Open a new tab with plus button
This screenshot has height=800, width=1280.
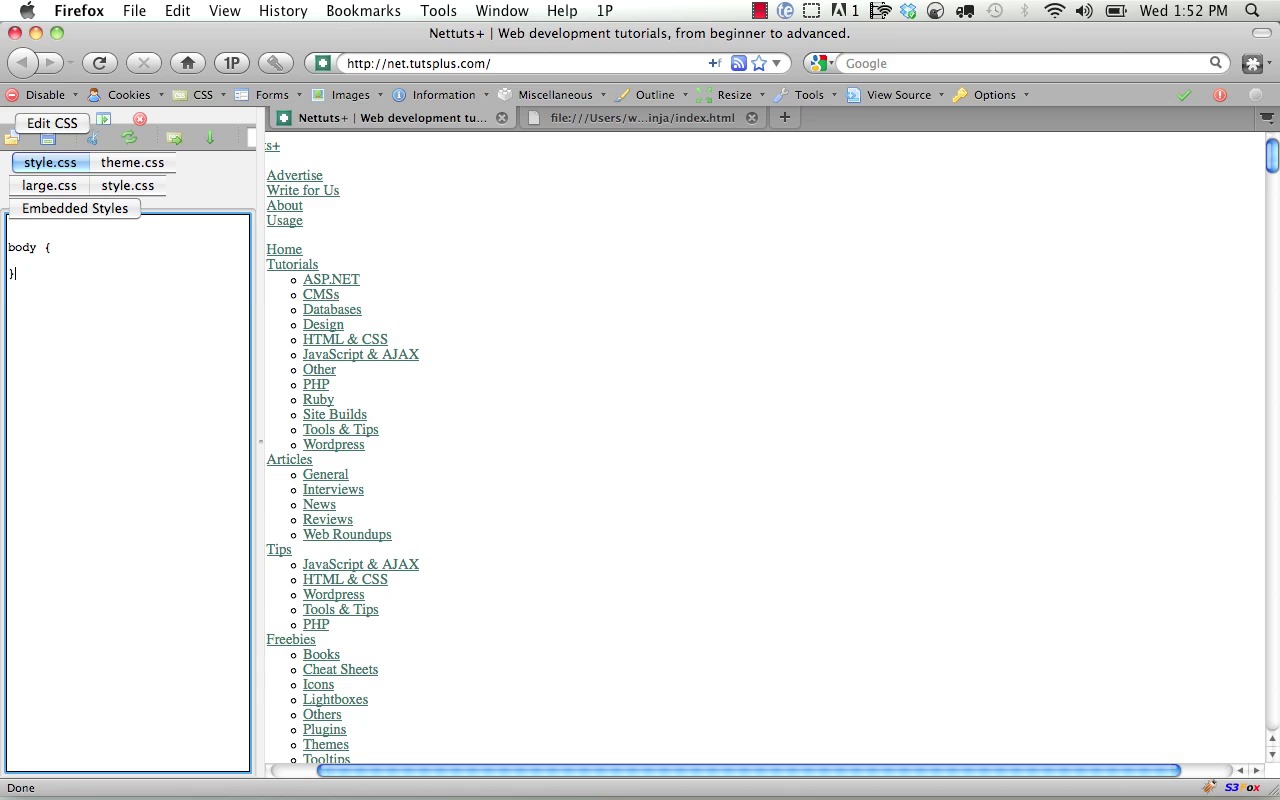point(785,117)
